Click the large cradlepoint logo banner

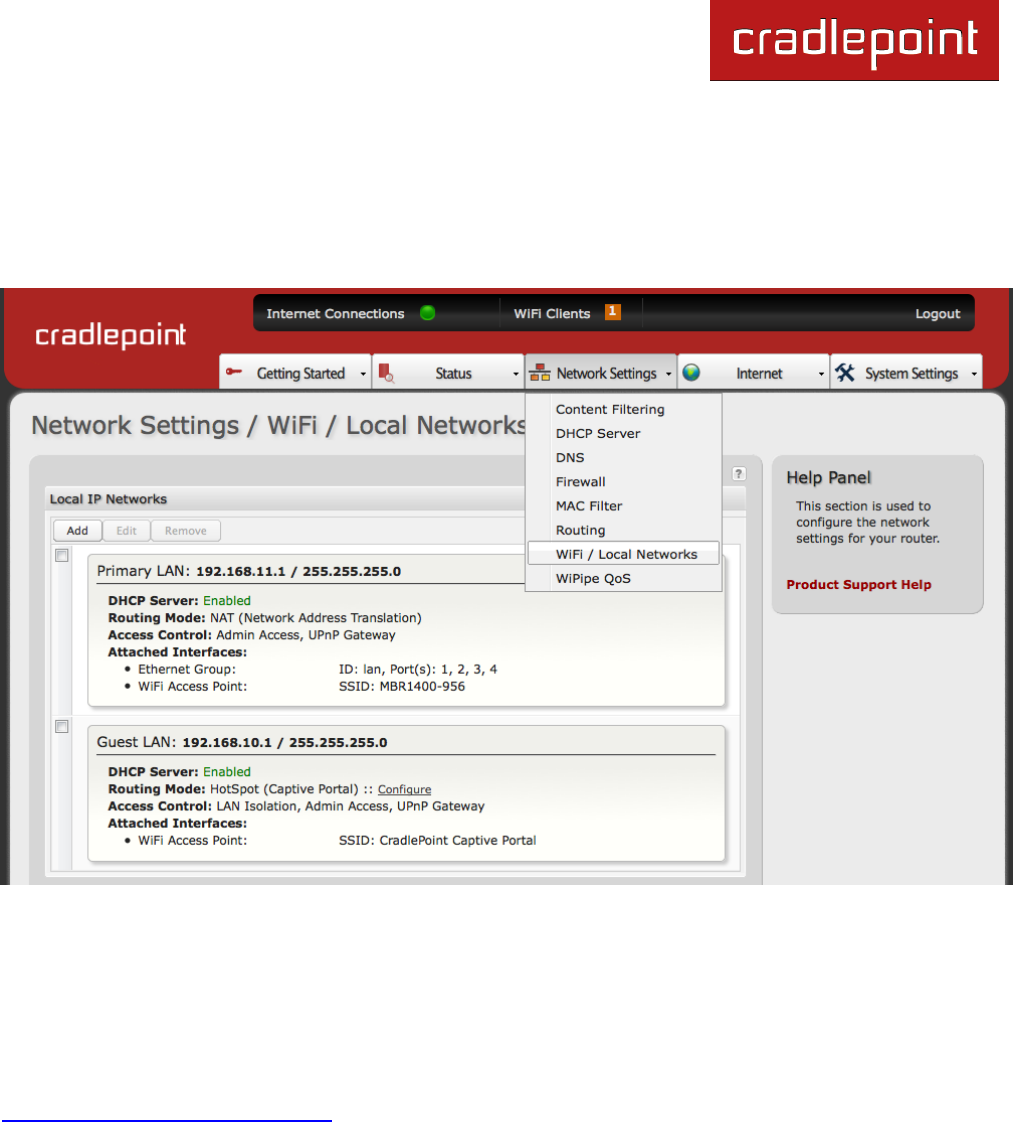click(854, 40)
